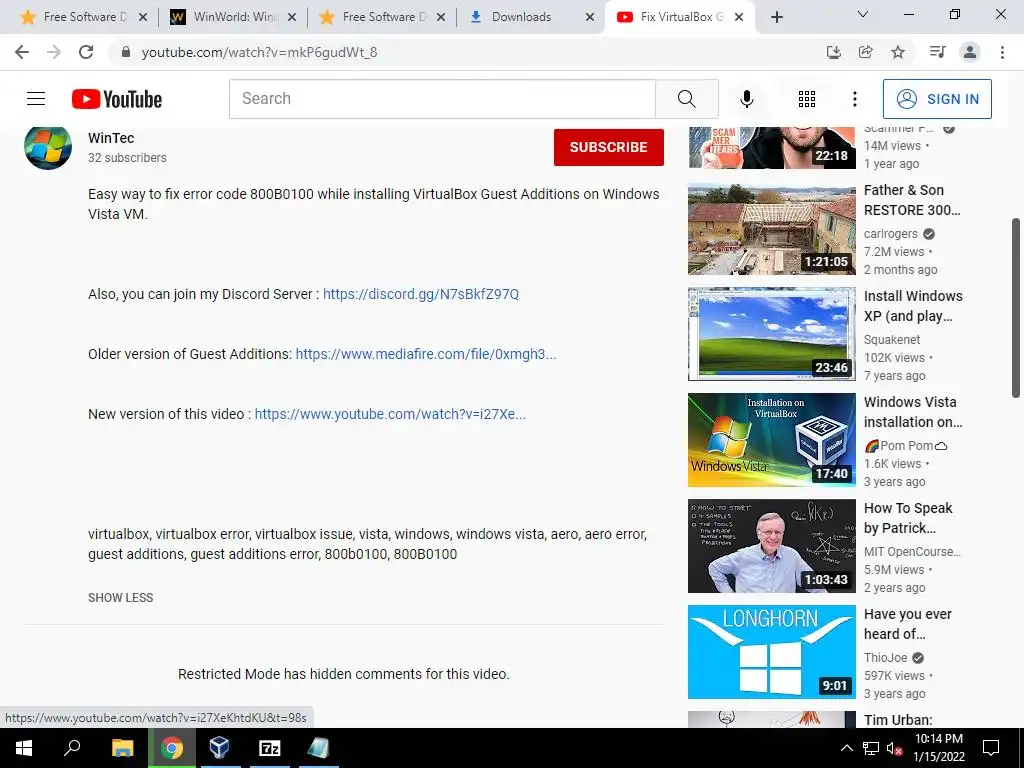Switch to the WinWorld tab
Screen dimensions: 1024x768
pos(224,17)
